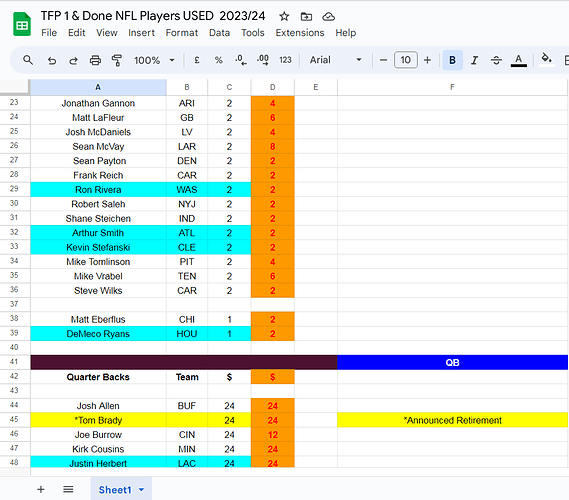Click the cell 'Ron Rivera'
Image resolution: width=569 pixels, height=500 pixels.
(x=98, y=190)
